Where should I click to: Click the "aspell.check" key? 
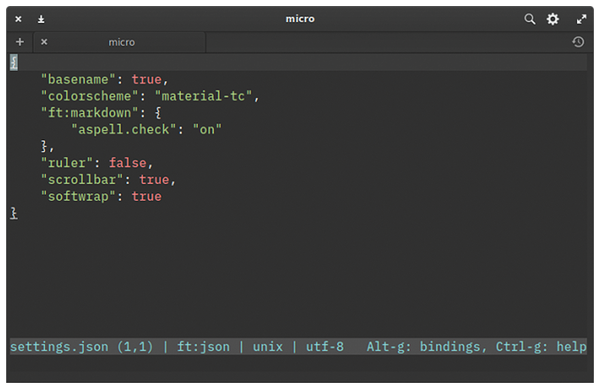124,129
